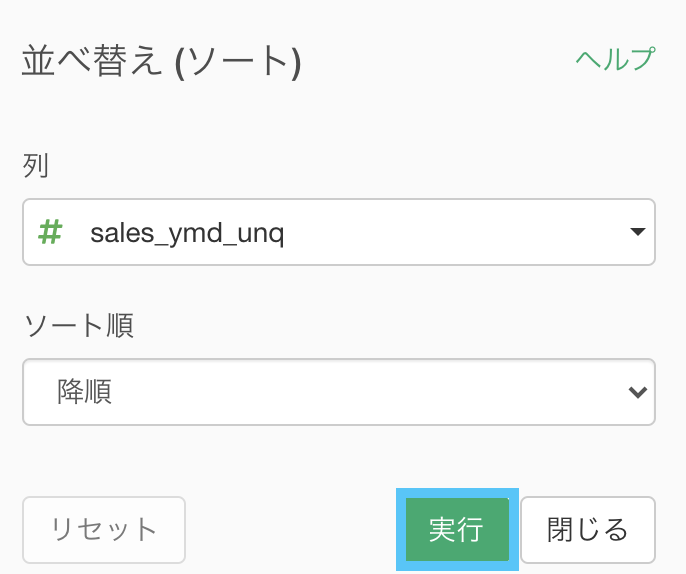Click the sales_ymd_unq column name text
This screenshot has height=574, width=686.
(x=187, y=233)
